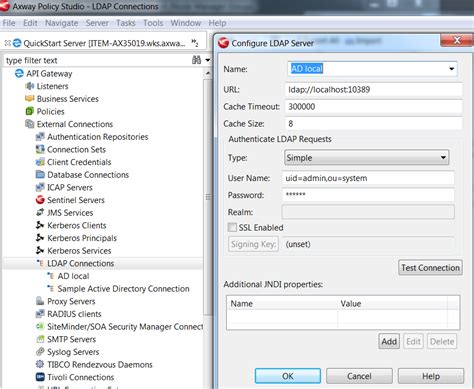The width and height of the screenshot is (474, 389).
Task: Click the Cache Size field
Action: [x=373, y=124]
